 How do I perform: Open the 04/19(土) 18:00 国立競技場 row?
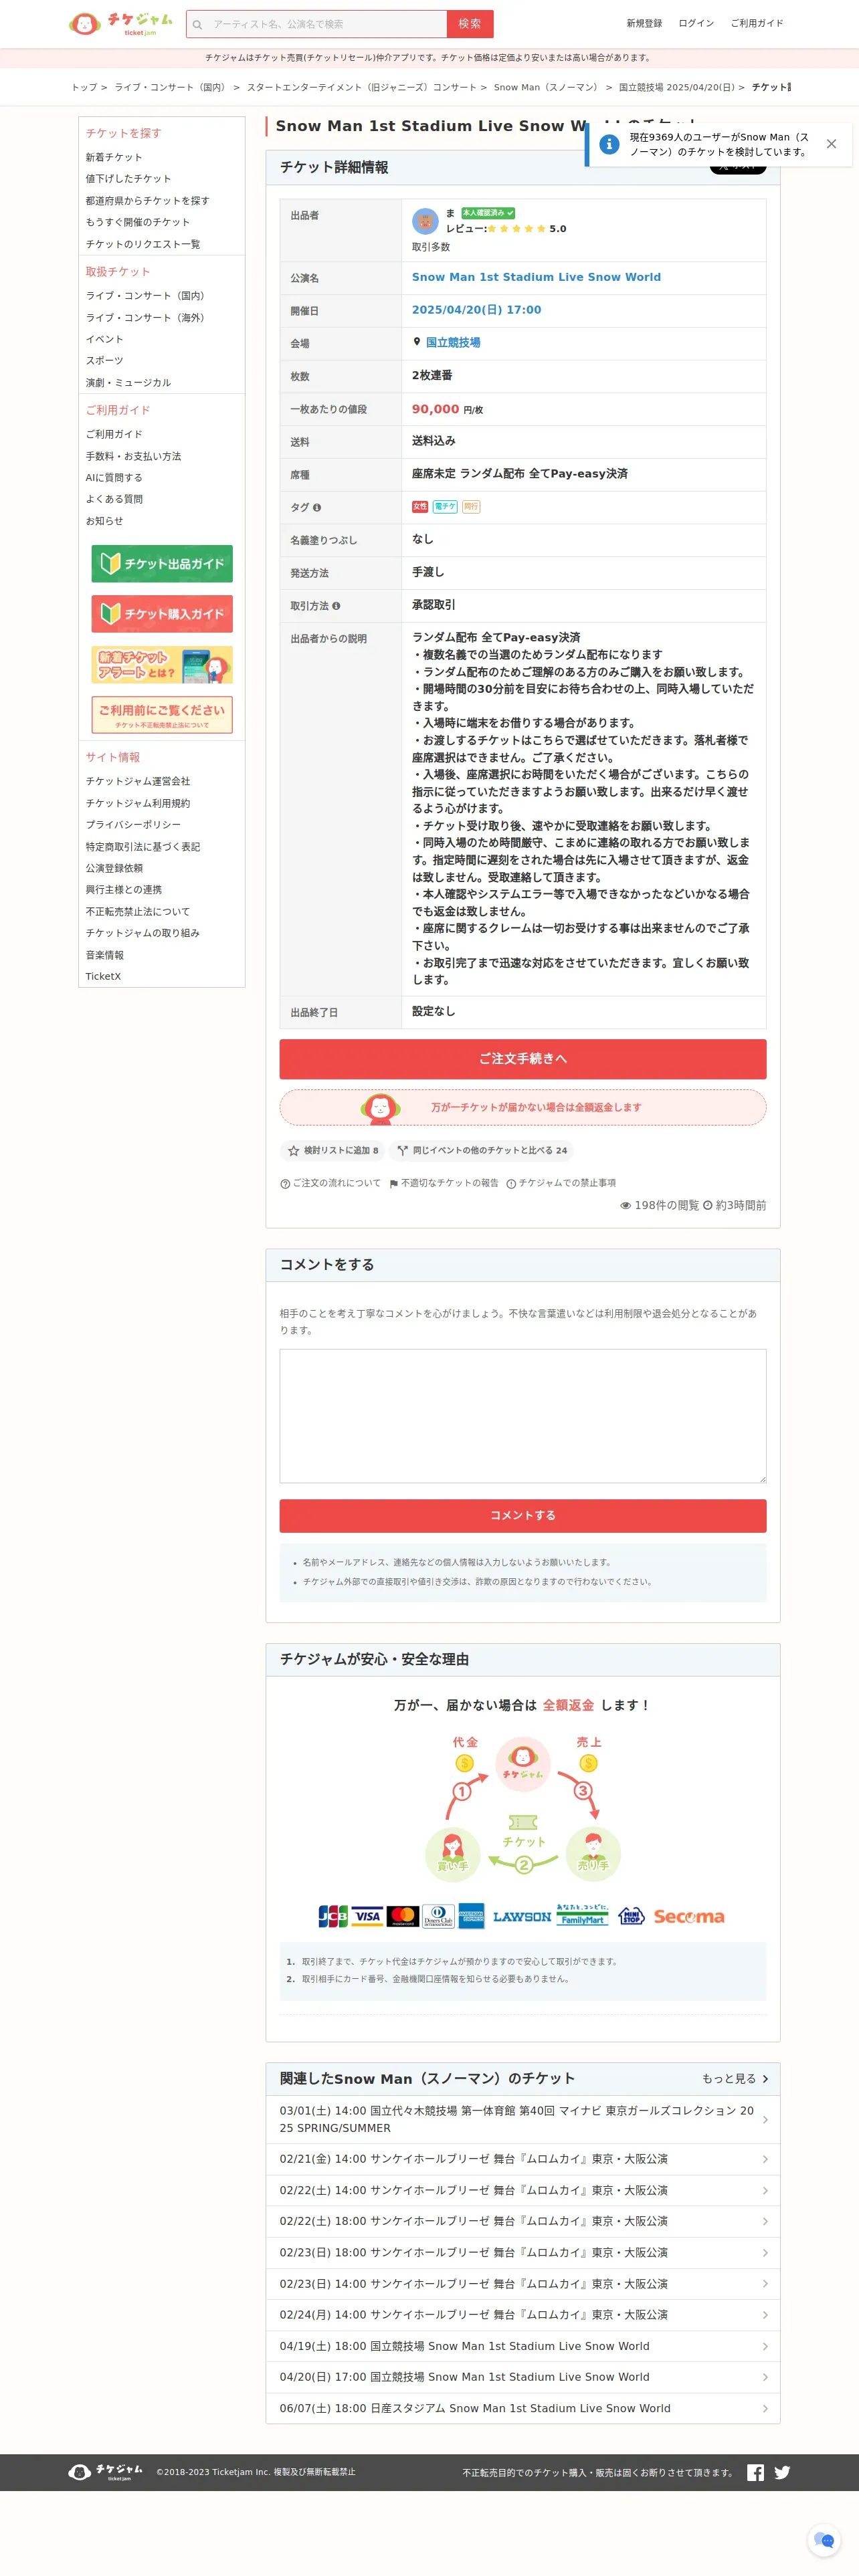coord(523,2346)
